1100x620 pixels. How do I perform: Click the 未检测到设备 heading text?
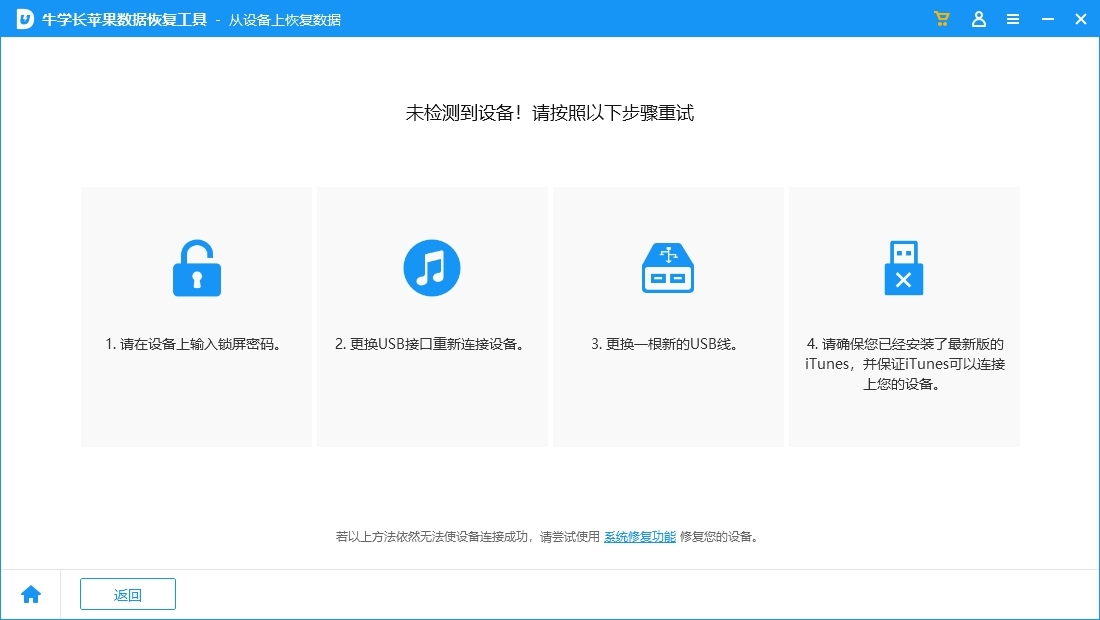(550, 113)
